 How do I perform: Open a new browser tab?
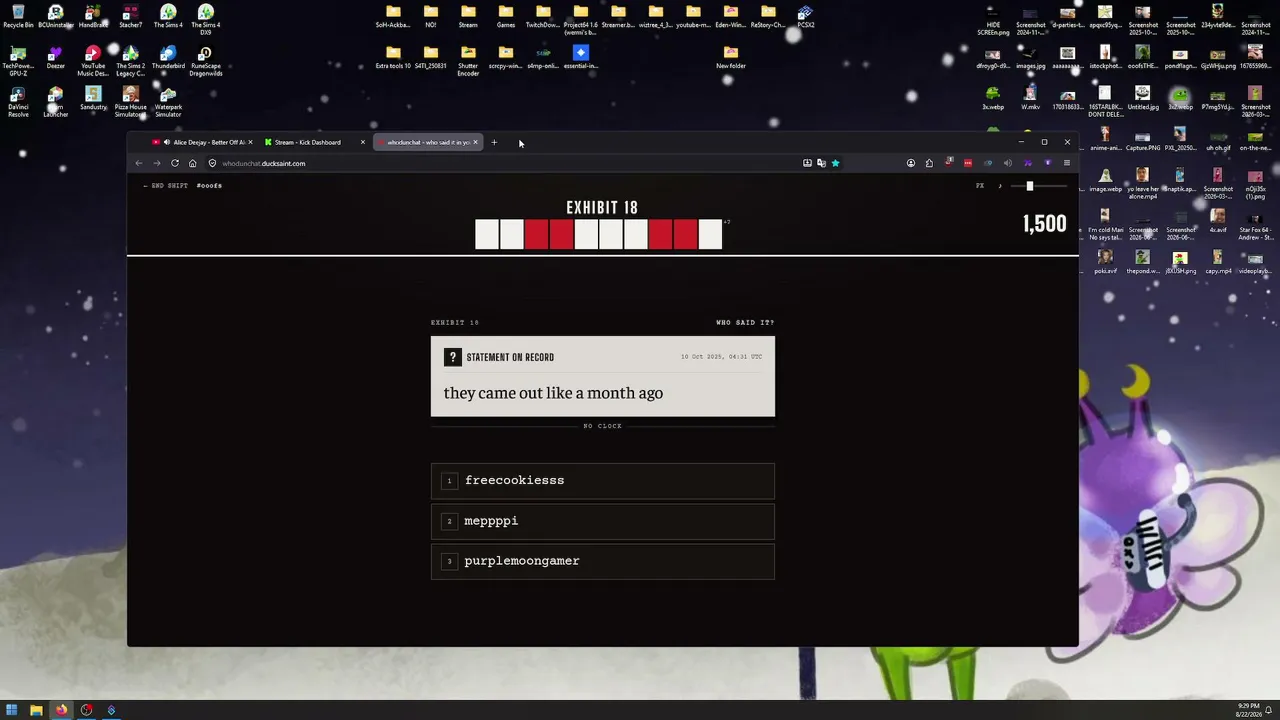(x=494, y=142)
